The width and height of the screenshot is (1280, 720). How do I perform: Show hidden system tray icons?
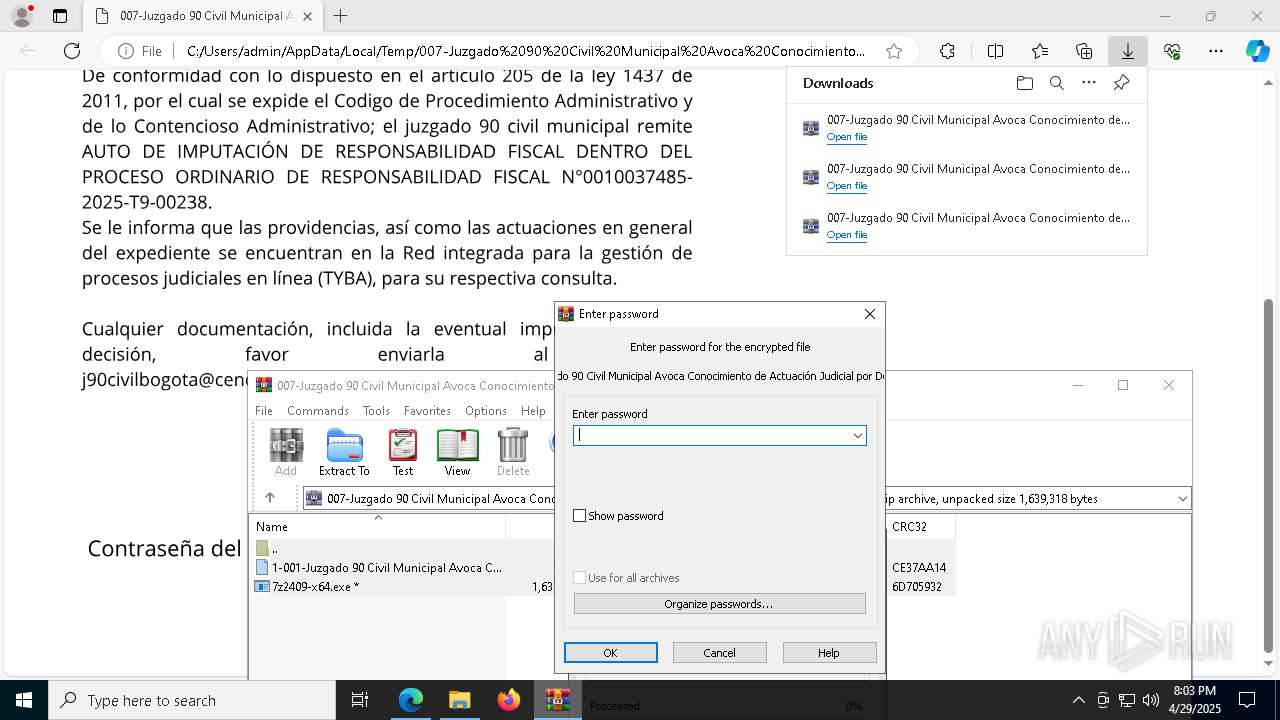[x=1078, y=700]
